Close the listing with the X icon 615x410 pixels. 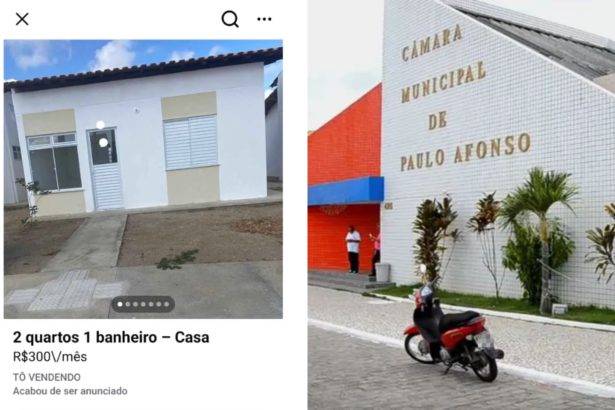click(x=22, y=19)
